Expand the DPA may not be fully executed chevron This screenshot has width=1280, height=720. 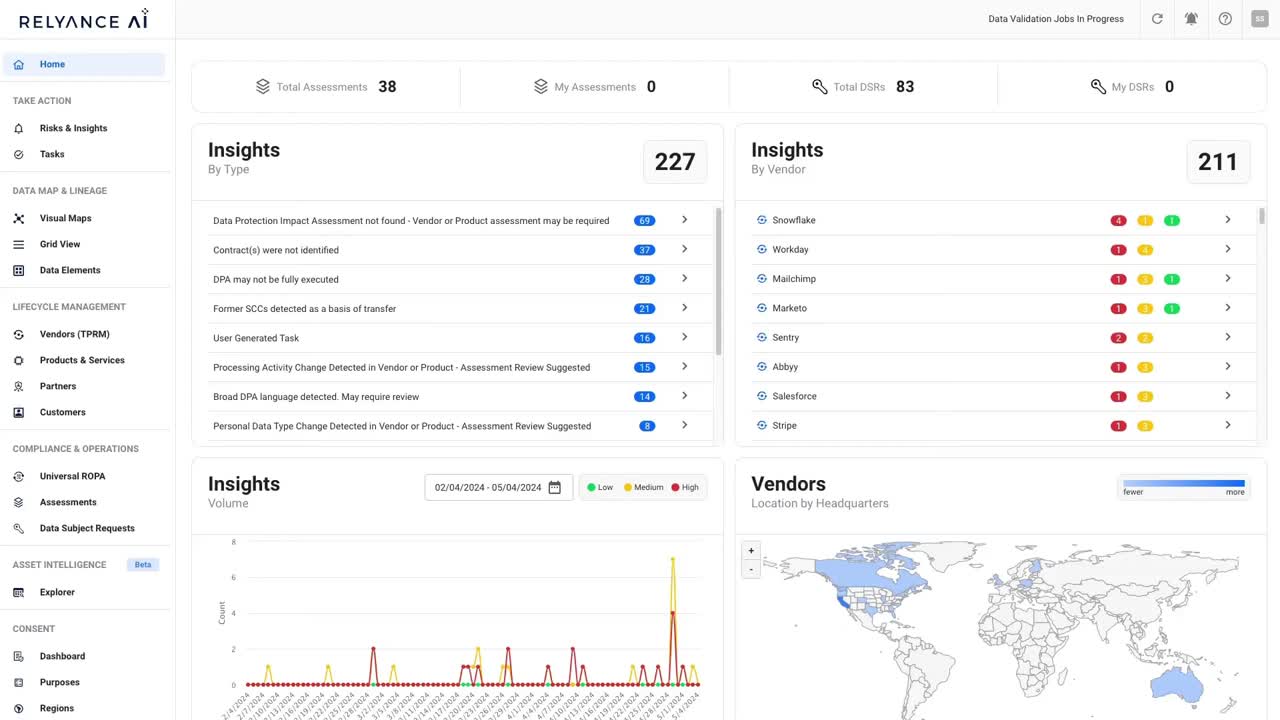[684, 278]
